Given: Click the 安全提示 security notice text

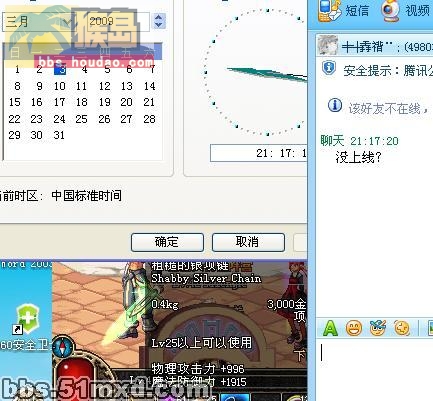Looking at the screenshot, I should pos(388,71).
